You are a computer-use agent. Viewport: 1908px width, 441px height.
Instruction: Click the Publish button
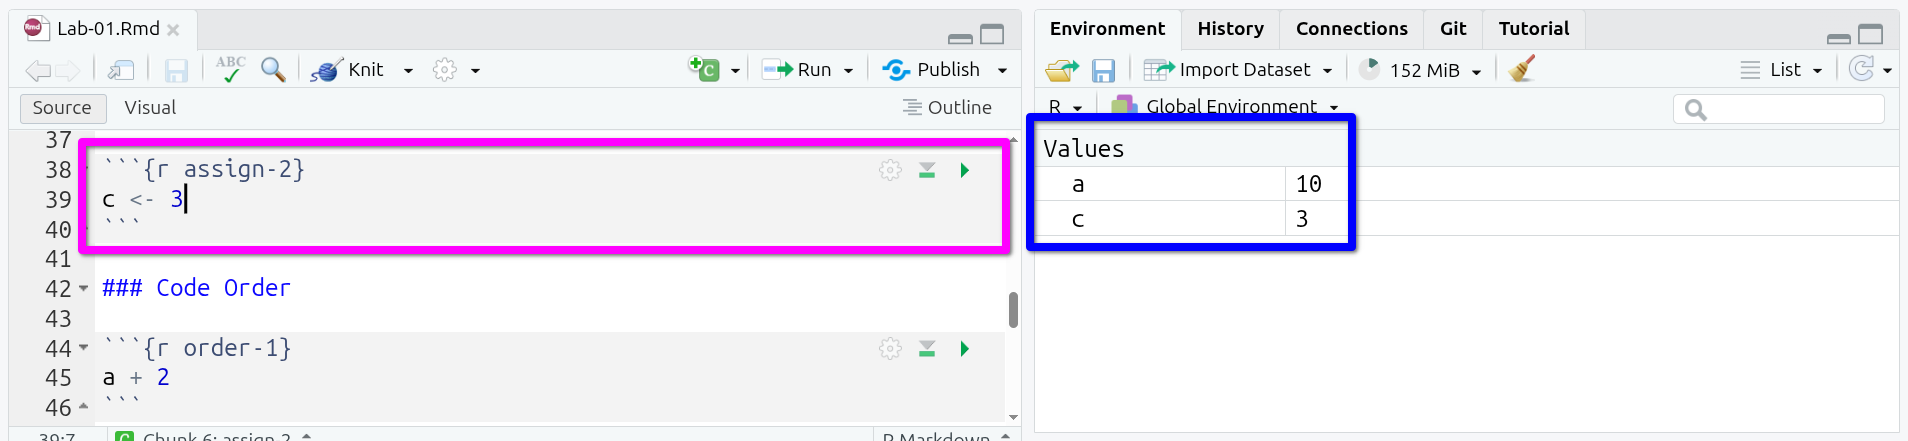click(x=933, y=69)
